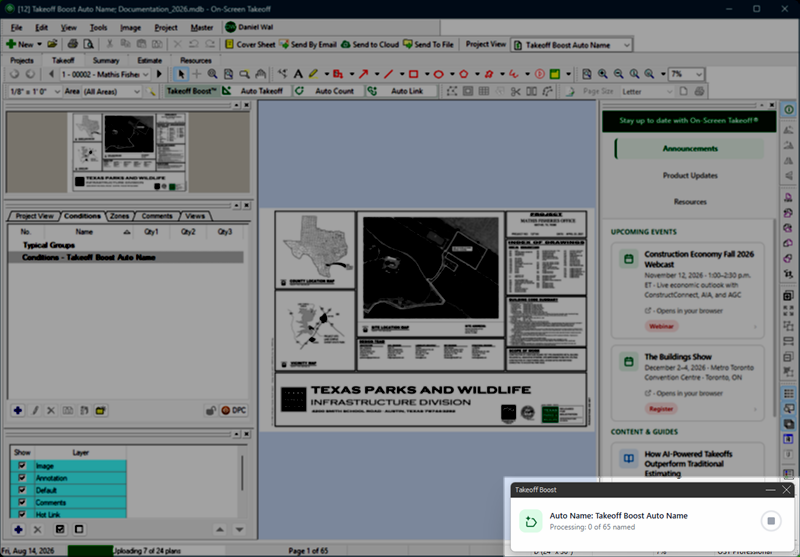
Task: Click the Cover Sheet button
Action: click(x=250, y=44)
